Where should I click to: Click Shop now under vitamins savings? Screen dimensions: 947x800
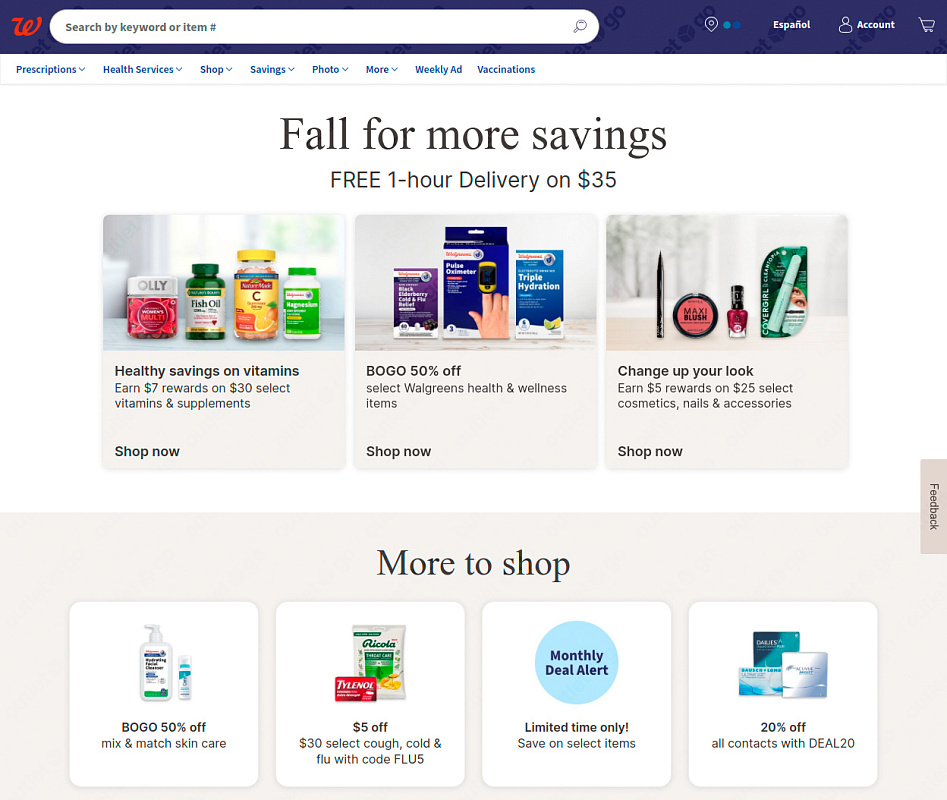[x=147, y=451]
